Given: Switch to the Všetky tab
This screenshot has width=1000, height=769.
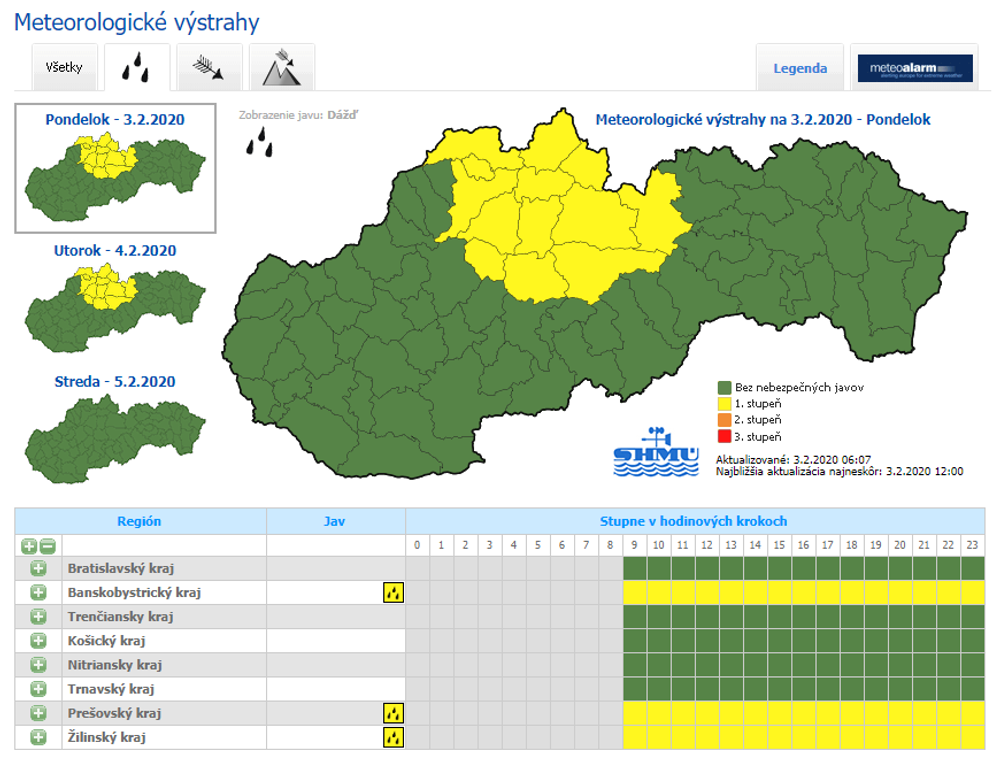Looking at the screenshot, I should click(65, 68).
